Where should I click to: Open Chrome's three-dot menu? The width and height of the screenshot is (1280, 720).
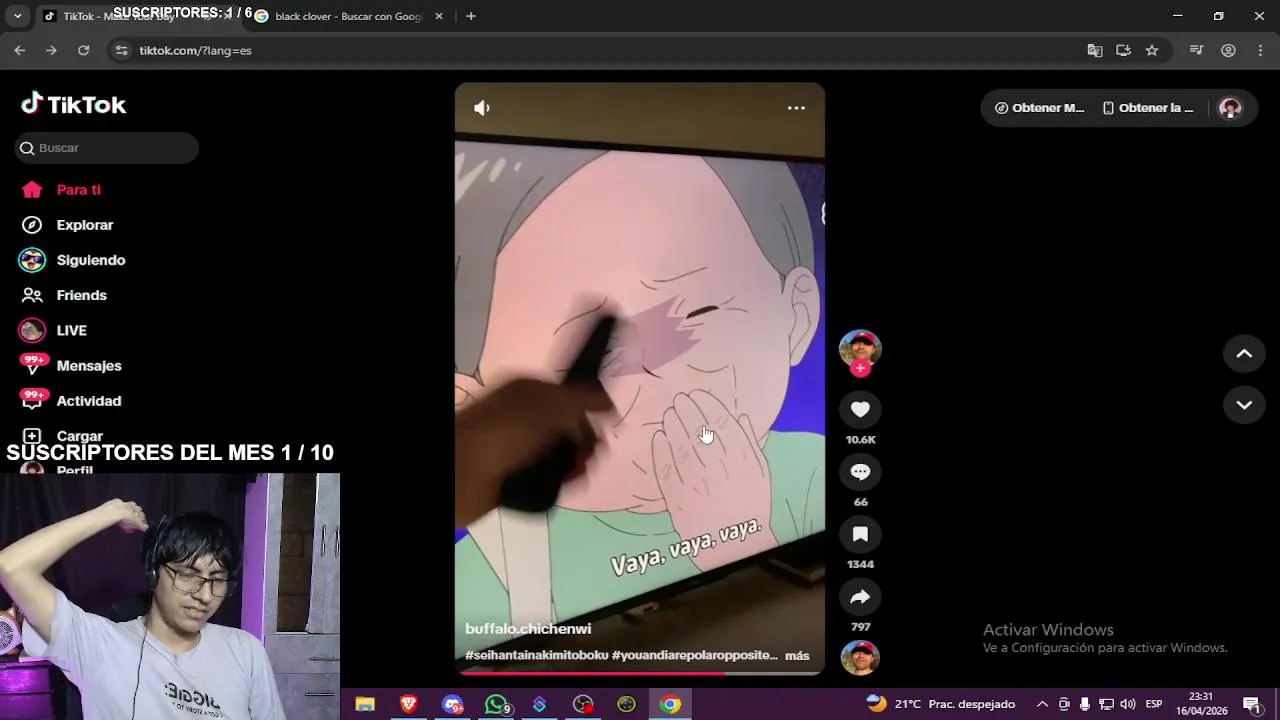[1260, 50]
